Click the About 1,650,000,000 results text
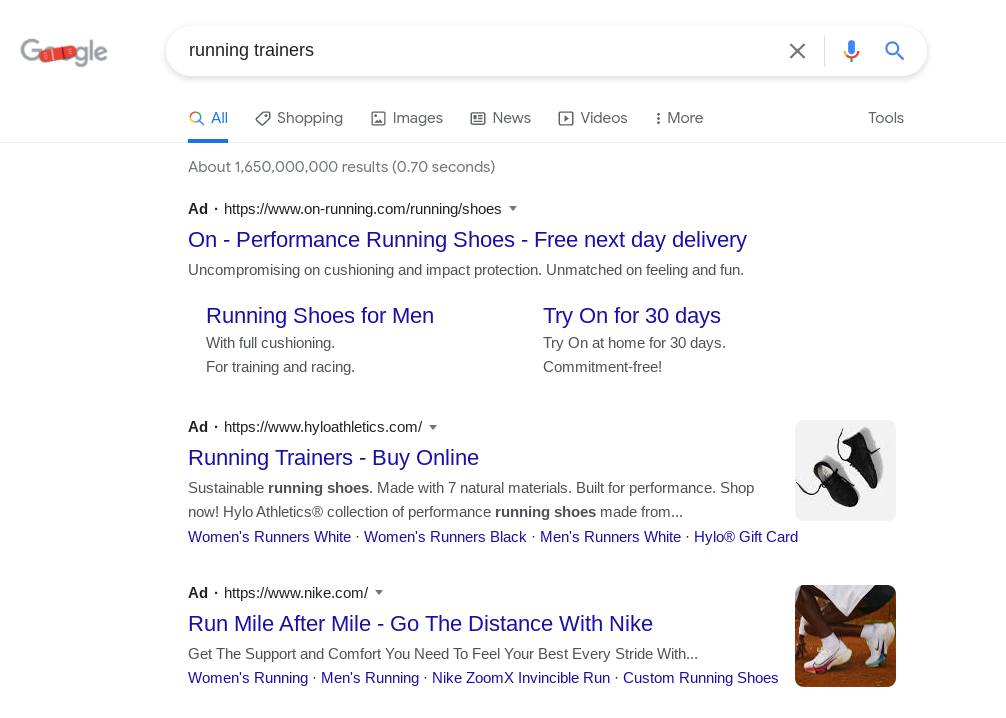Image resolution: width=1006 pixels, height=718 pixels. (341, 167)
